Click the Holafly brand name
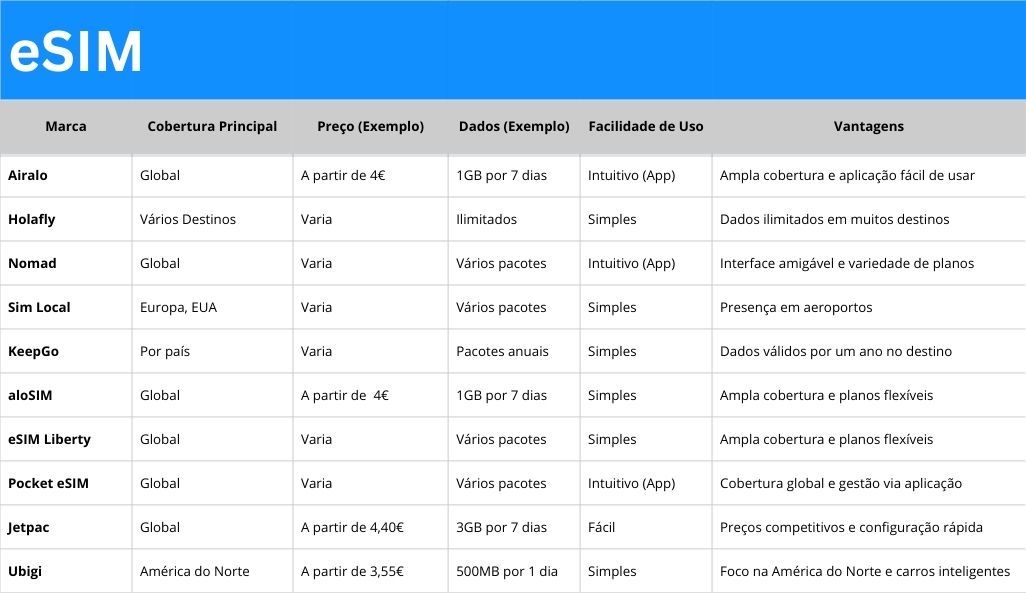Viewport: 1026px width, 593px height. (31, 219)
